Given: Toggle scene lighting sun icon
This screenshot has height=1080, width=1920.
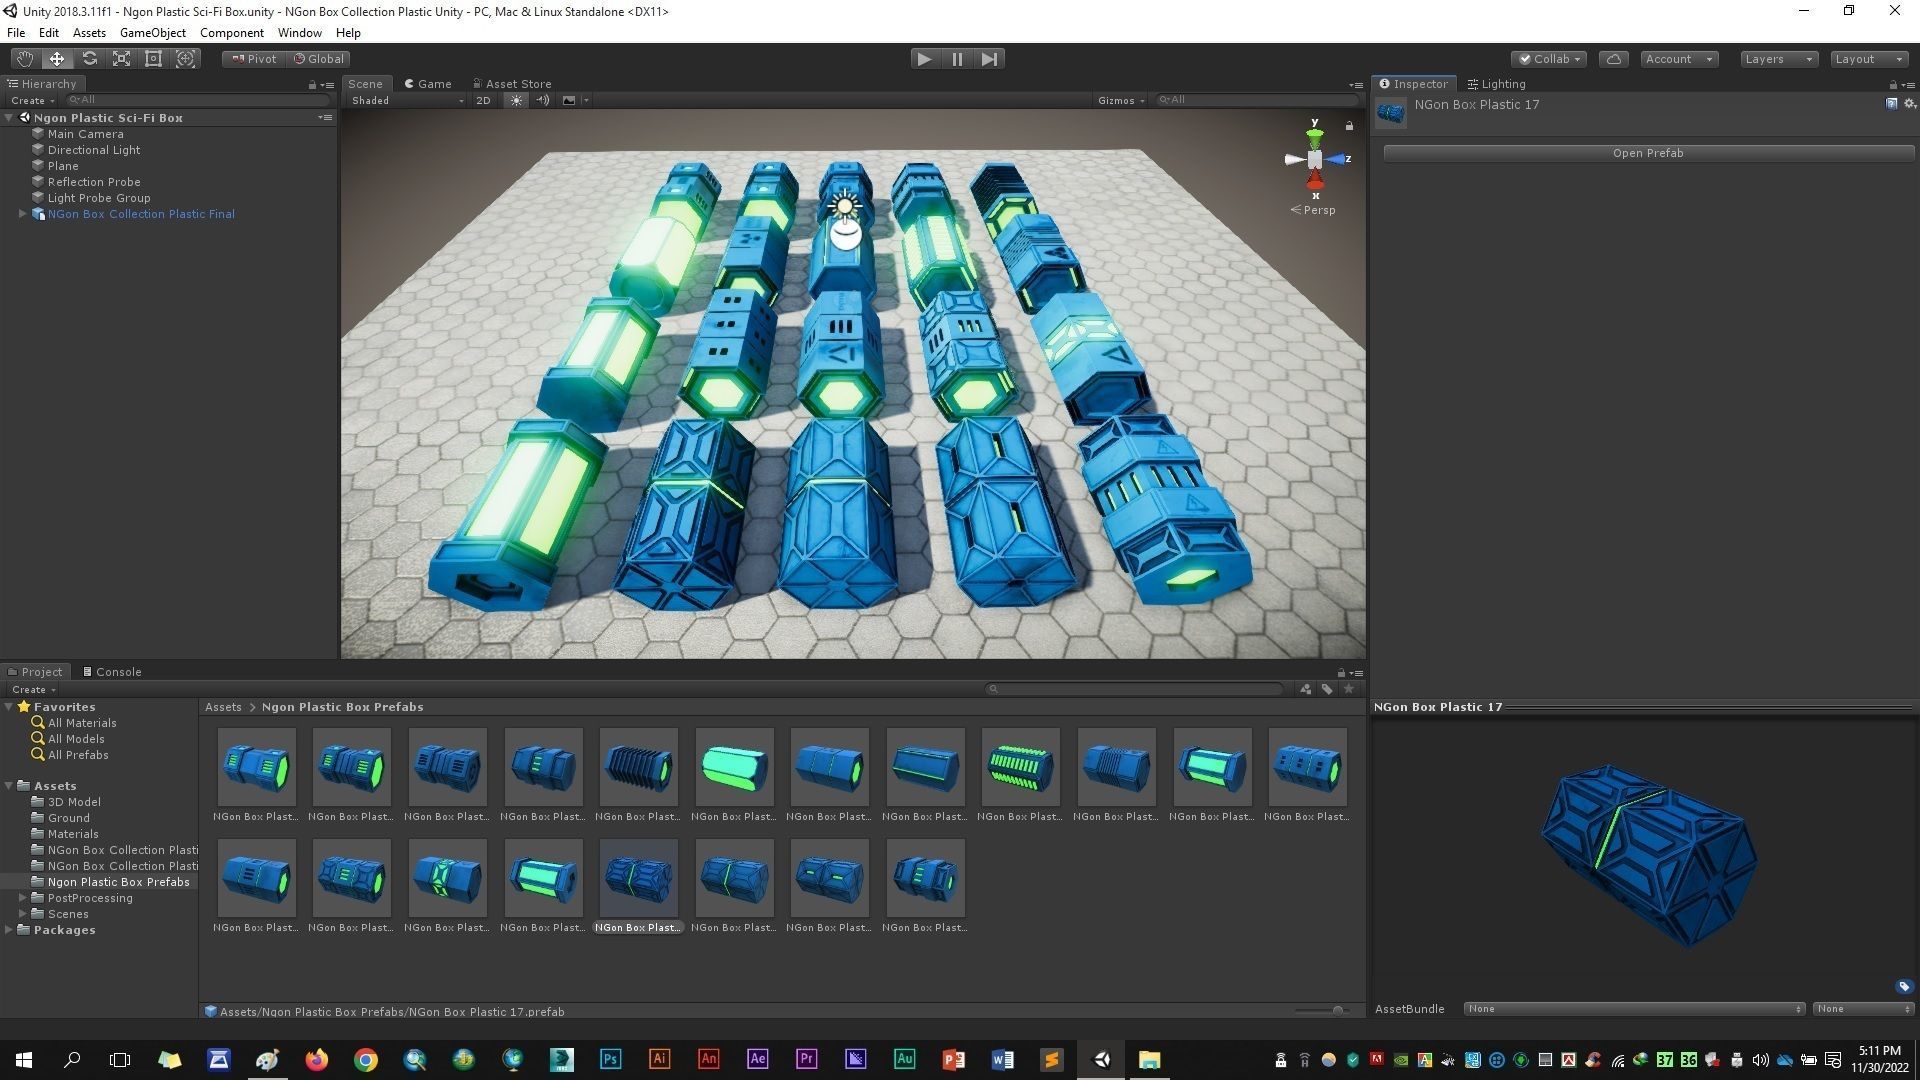Looking at the screenshot, I should [x=516, y=100].
